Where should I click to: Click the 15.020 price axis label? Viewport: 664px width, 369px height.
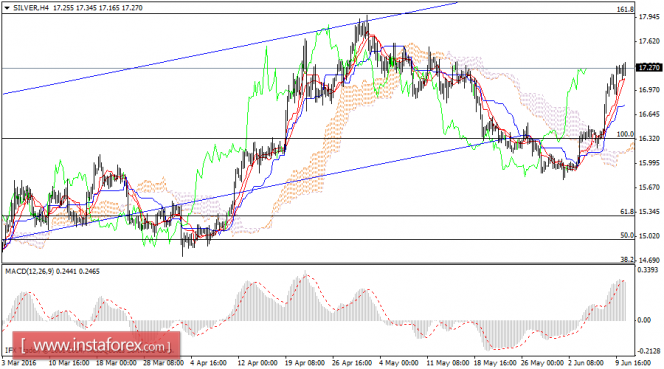point(649,236)
